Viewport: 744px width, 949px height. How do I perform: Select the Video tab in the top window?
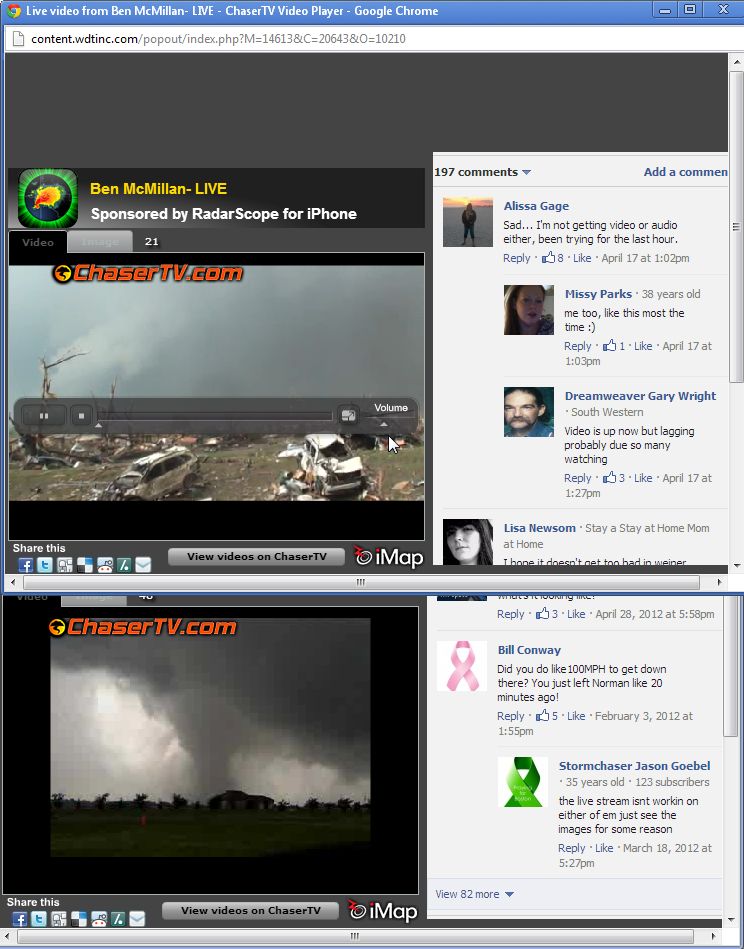38,242
